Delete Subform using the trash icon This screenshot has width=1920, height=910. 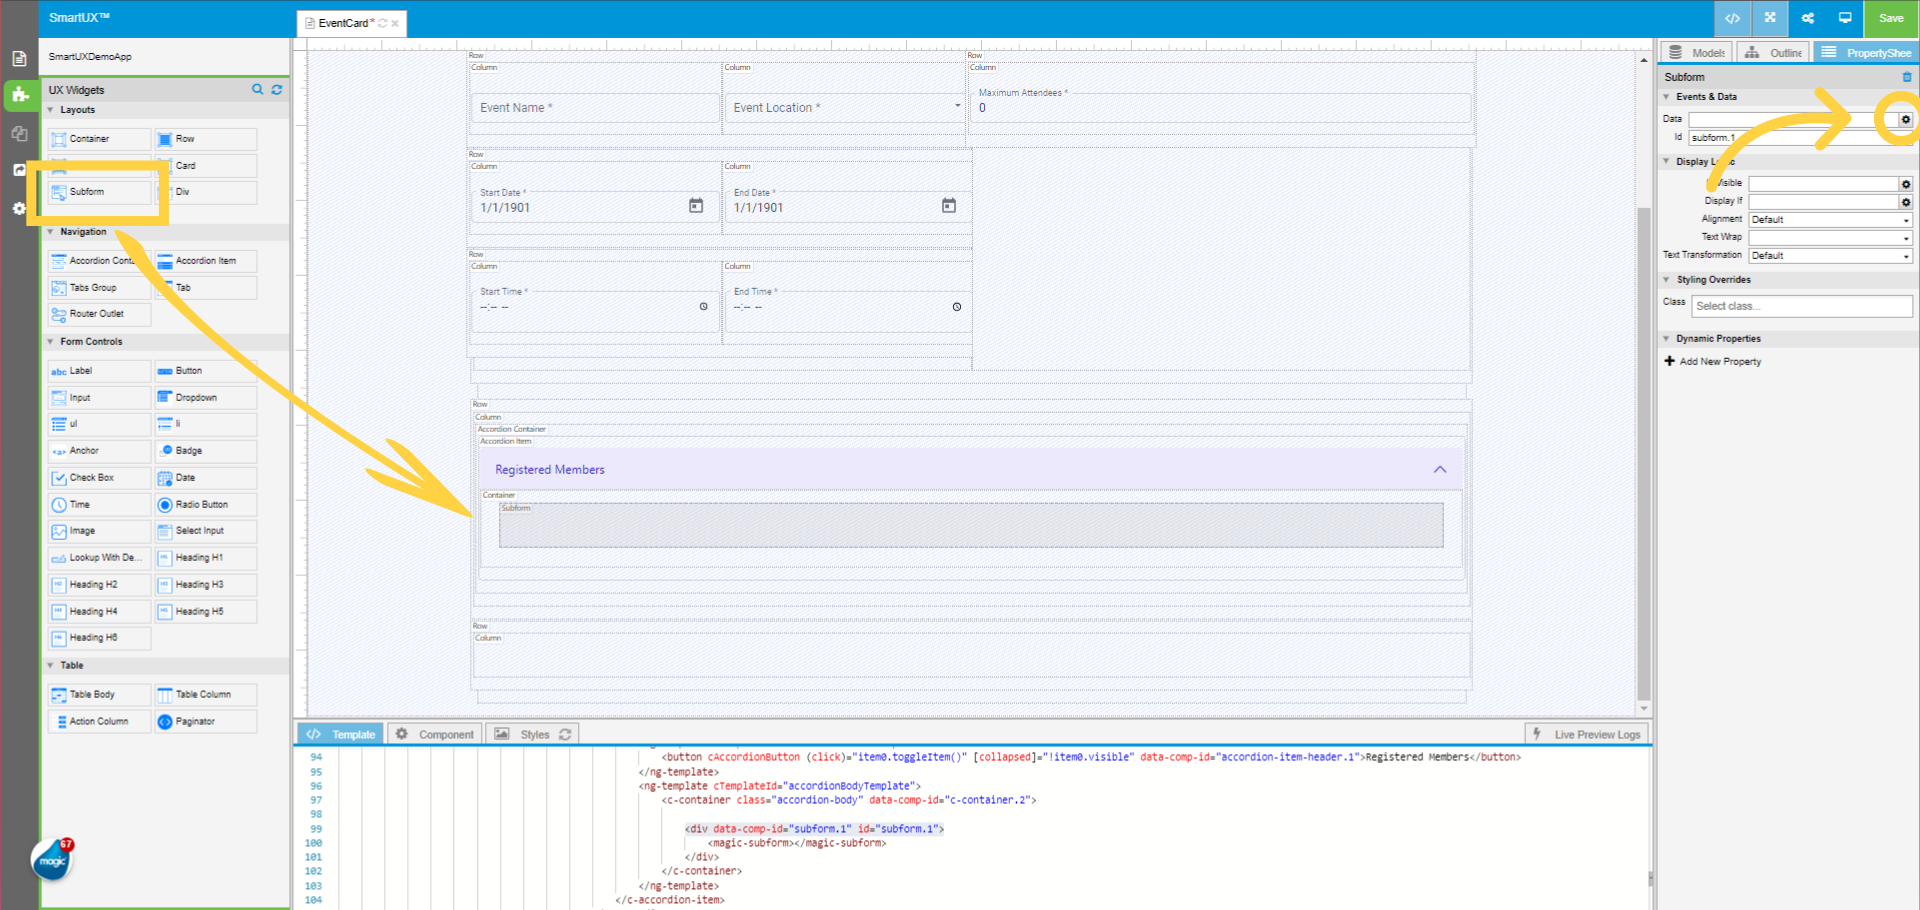(1907, 76)
